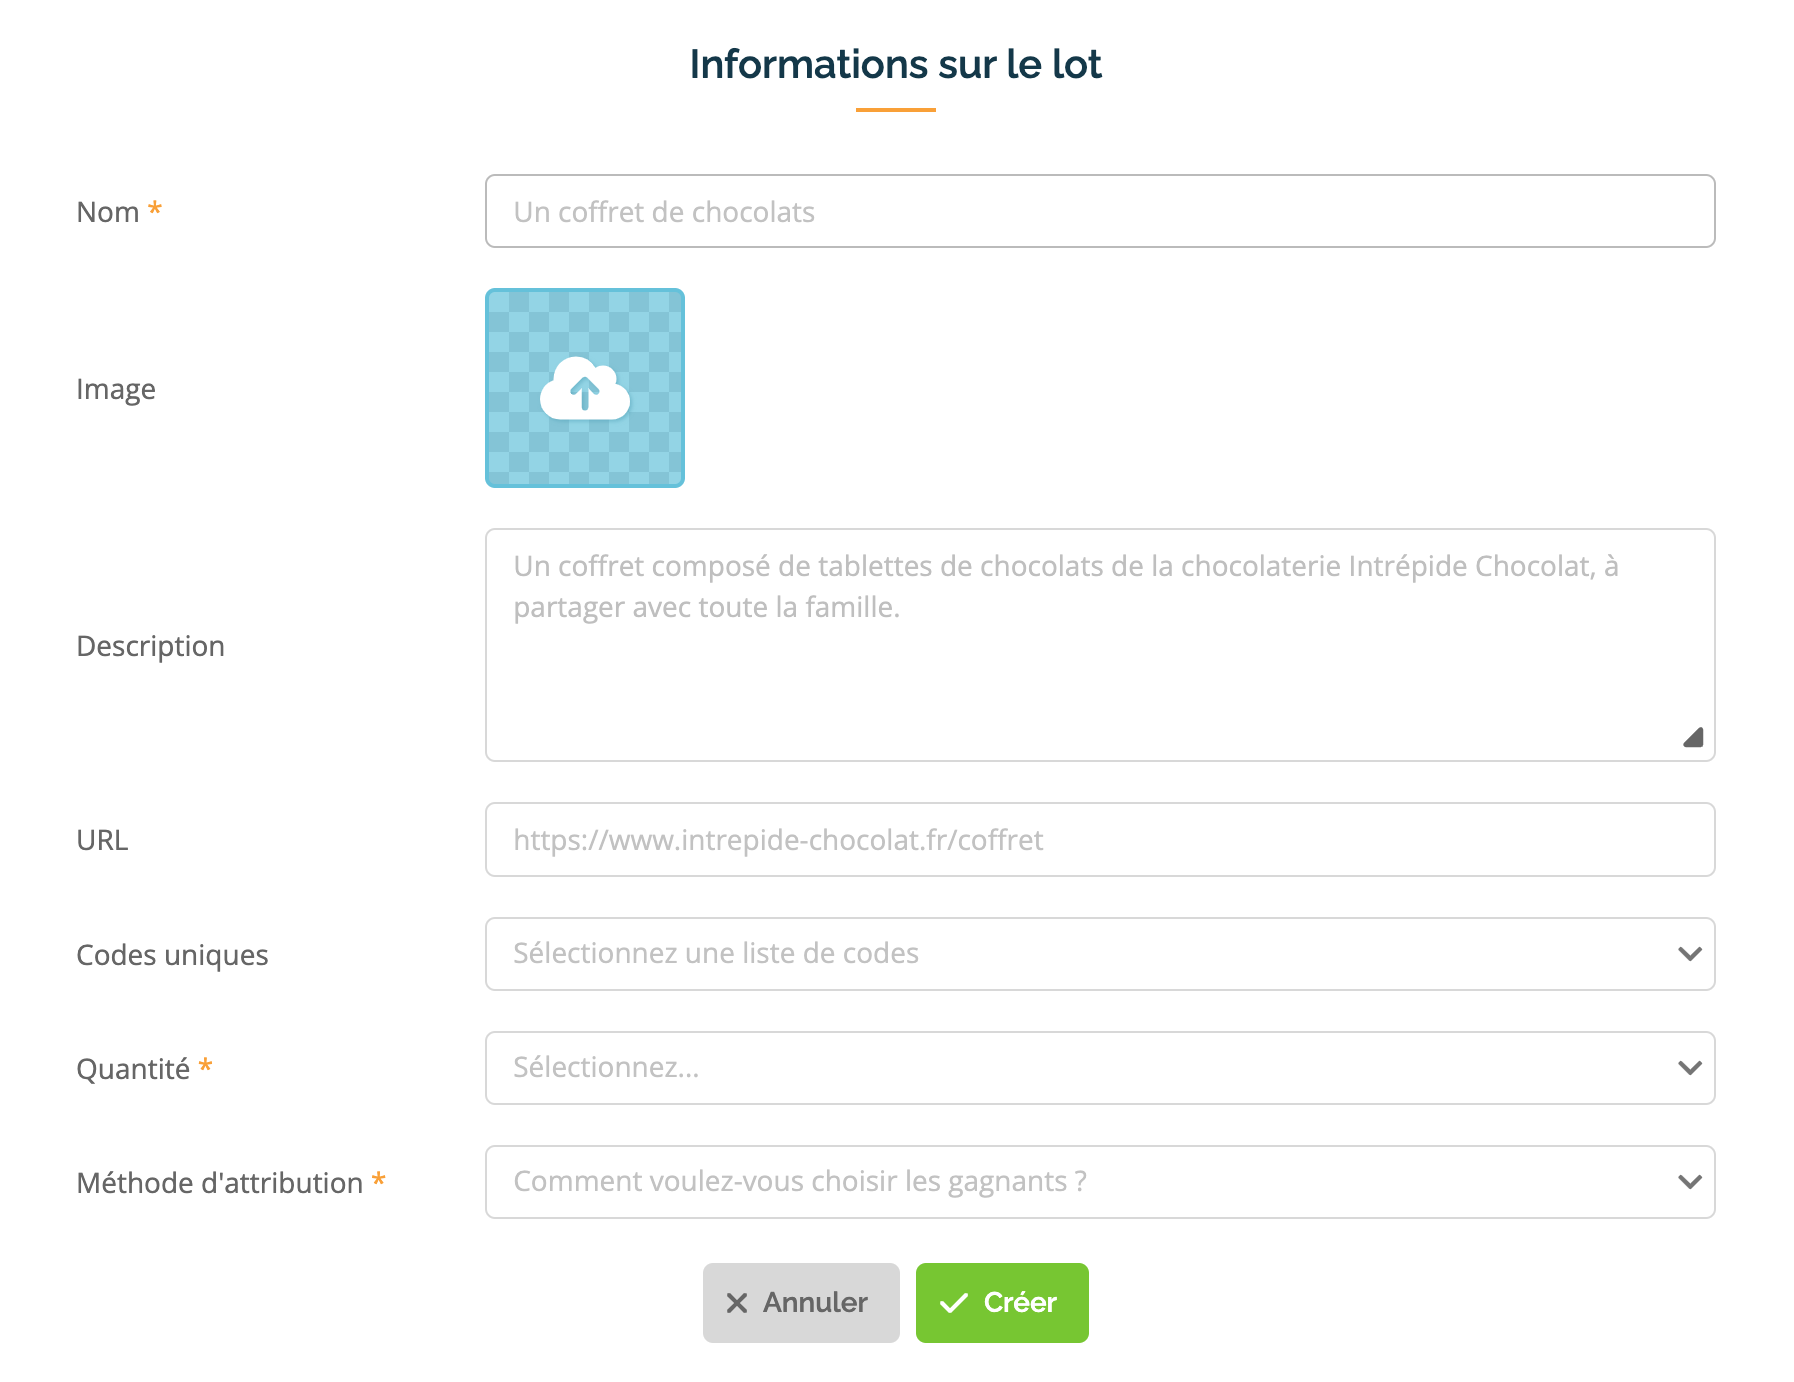Click the "URL" field label
Screen dimensions: 1794x1382
[x=103, y=841]
